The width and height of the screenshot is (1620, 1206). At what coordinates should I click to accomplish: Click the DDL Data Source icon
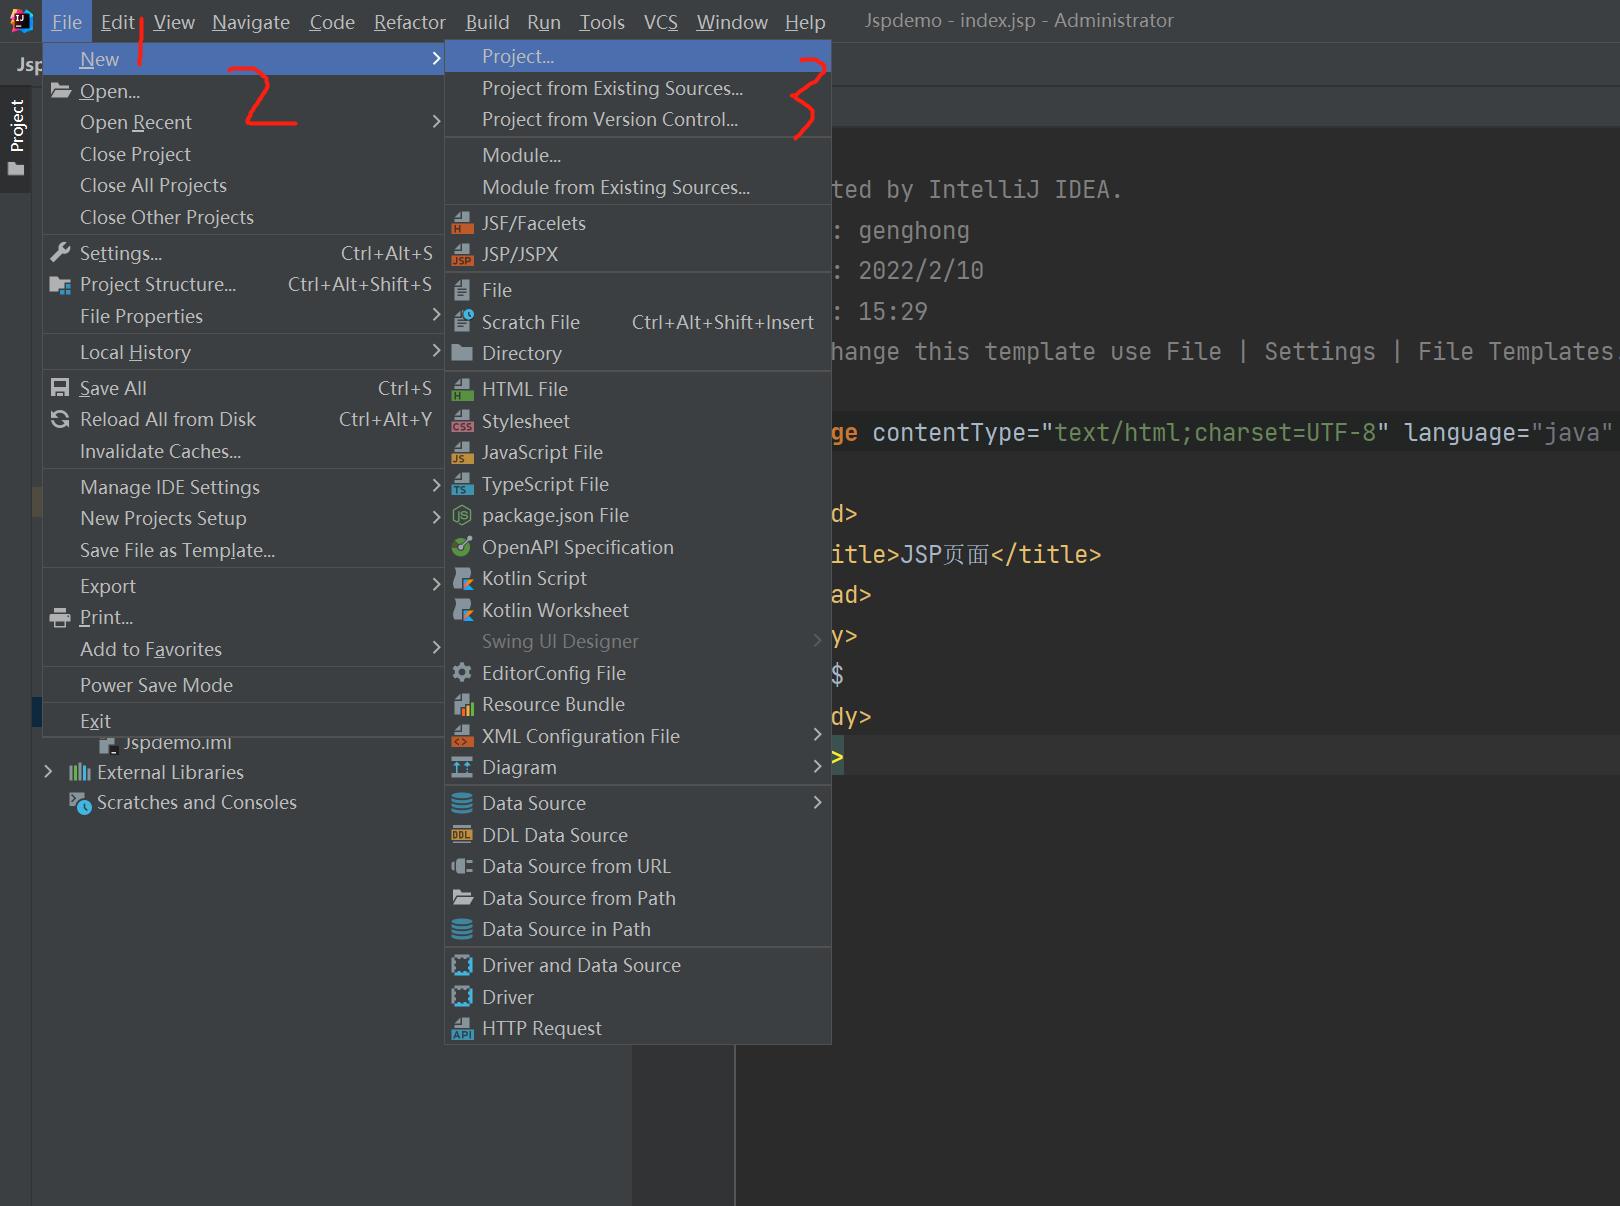[x=462, y=835]
